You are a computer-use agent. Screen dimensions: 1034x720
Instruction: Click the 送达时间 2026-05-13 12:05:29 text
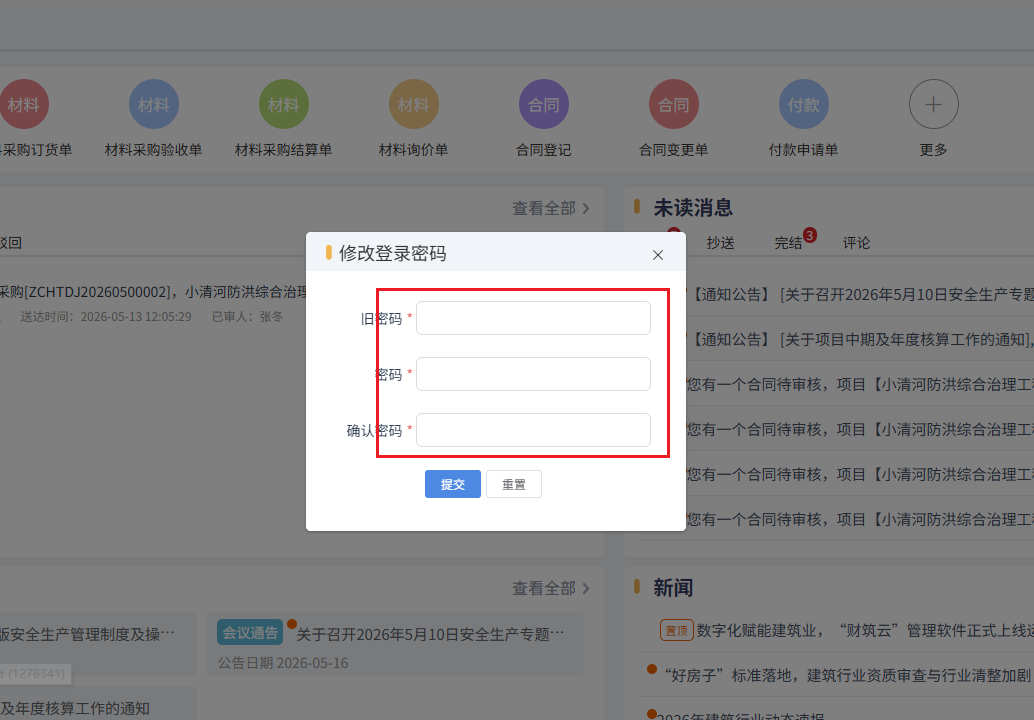tap(106, 316)
